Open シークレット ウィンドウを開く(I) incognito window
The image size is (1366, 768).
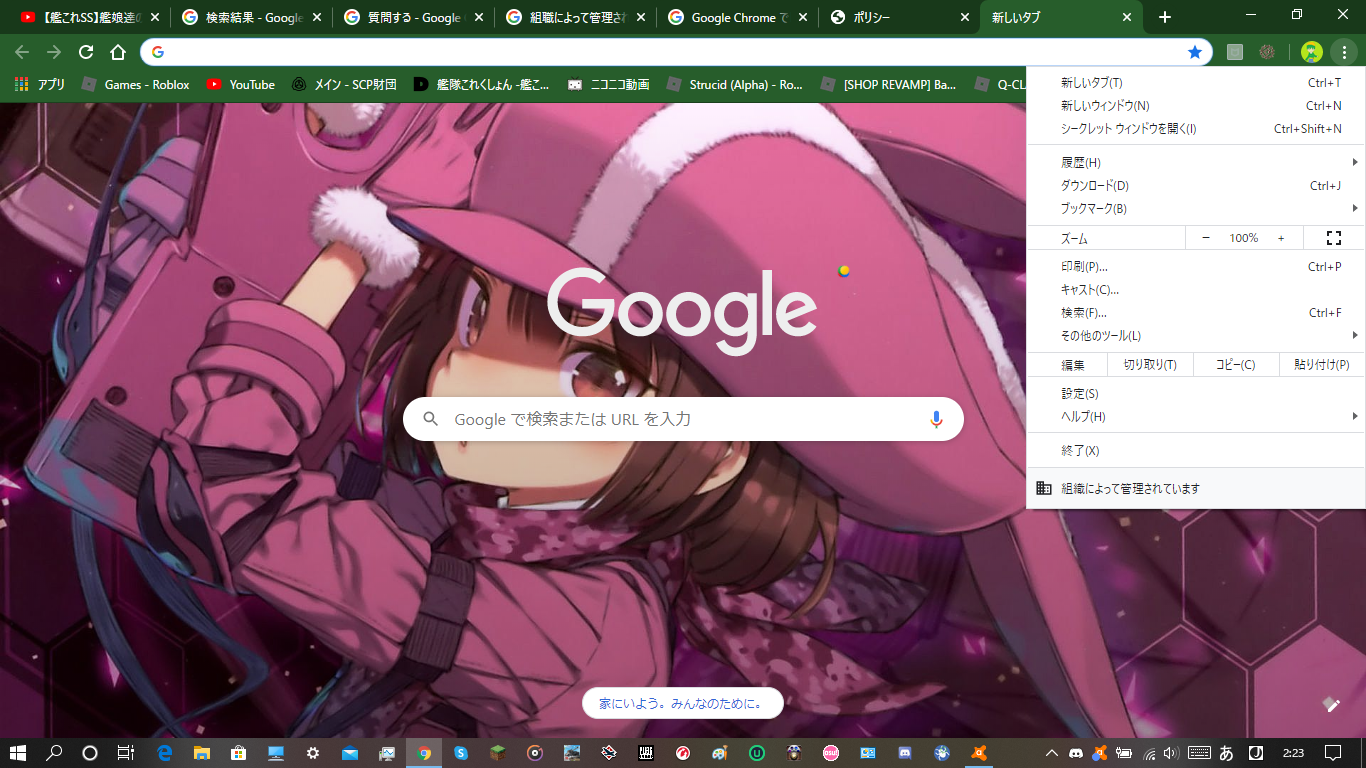(1196, 128)
